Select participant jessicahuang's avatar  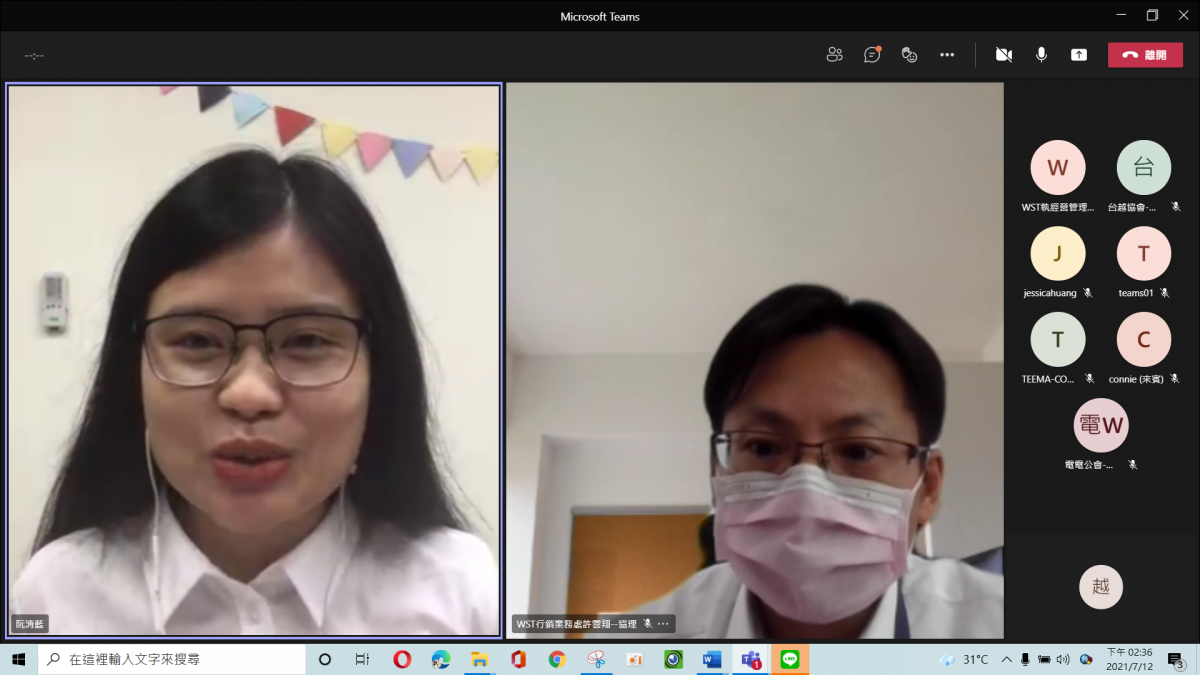pos(1057,254)
